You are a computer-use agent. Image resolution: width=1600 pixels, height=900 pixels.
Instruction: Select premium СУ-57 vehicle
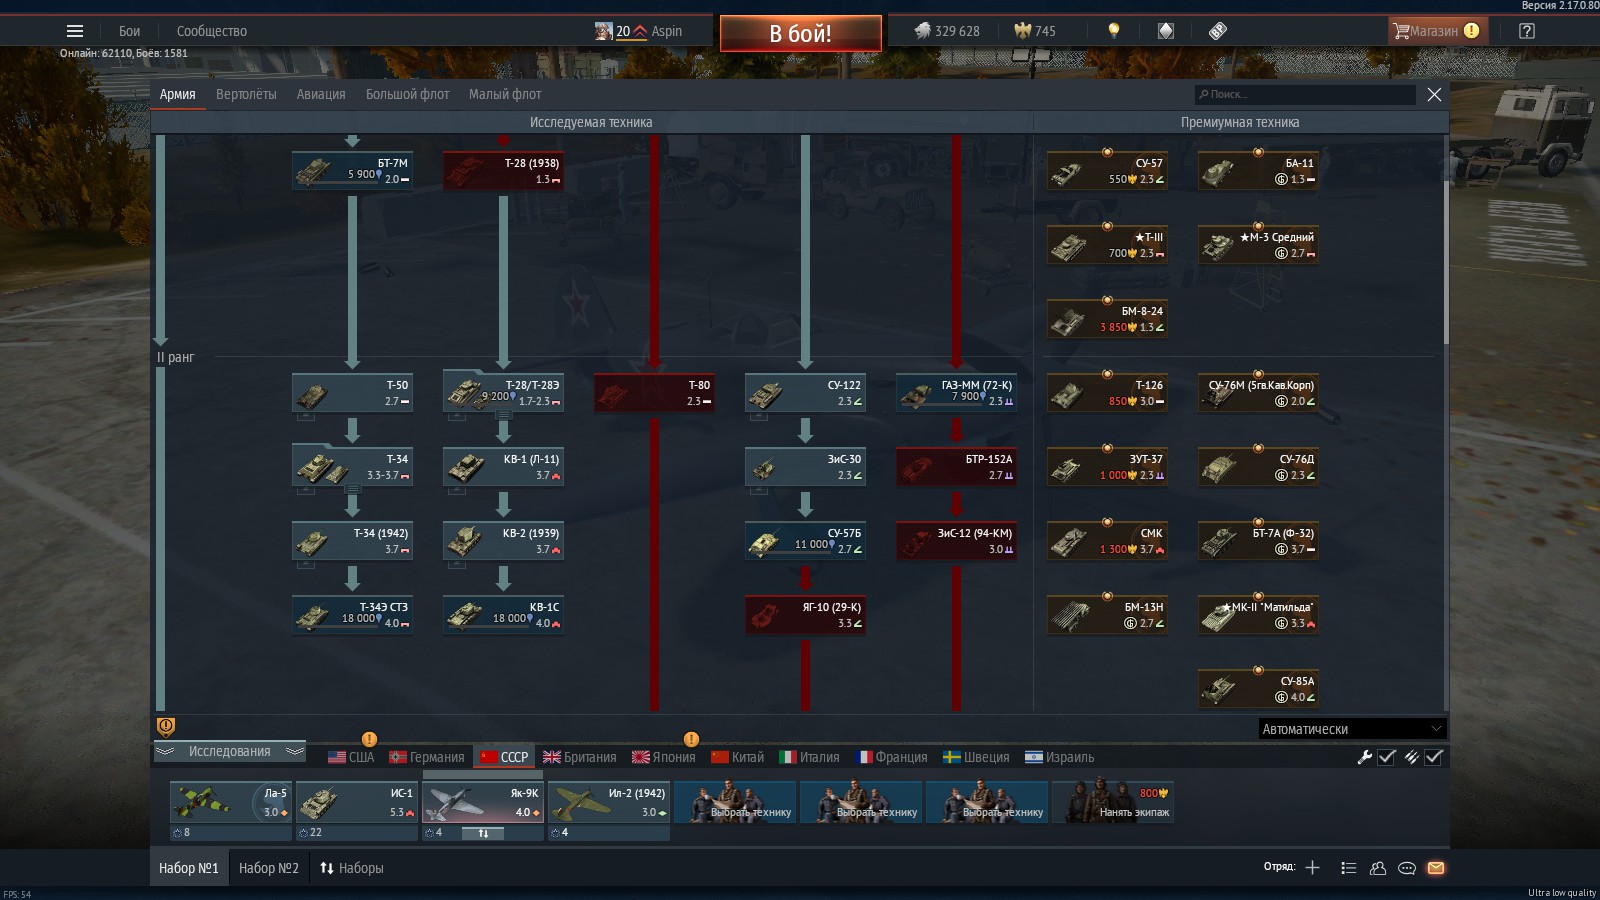1107,170
